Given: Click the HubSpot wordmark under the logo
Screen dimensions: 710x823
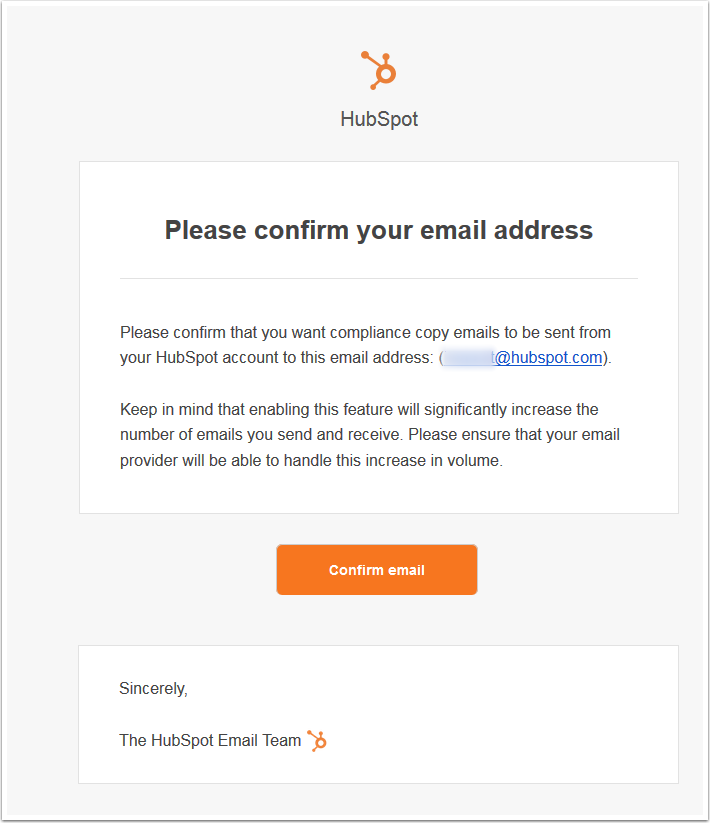Looking at the screenshot, I should pyautogui.click(x=379, y=119).
